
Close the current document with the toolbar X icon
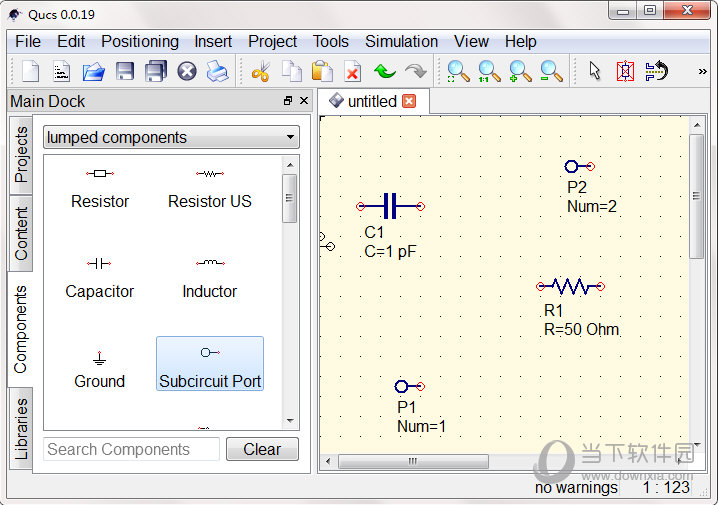tap(187, 71)
